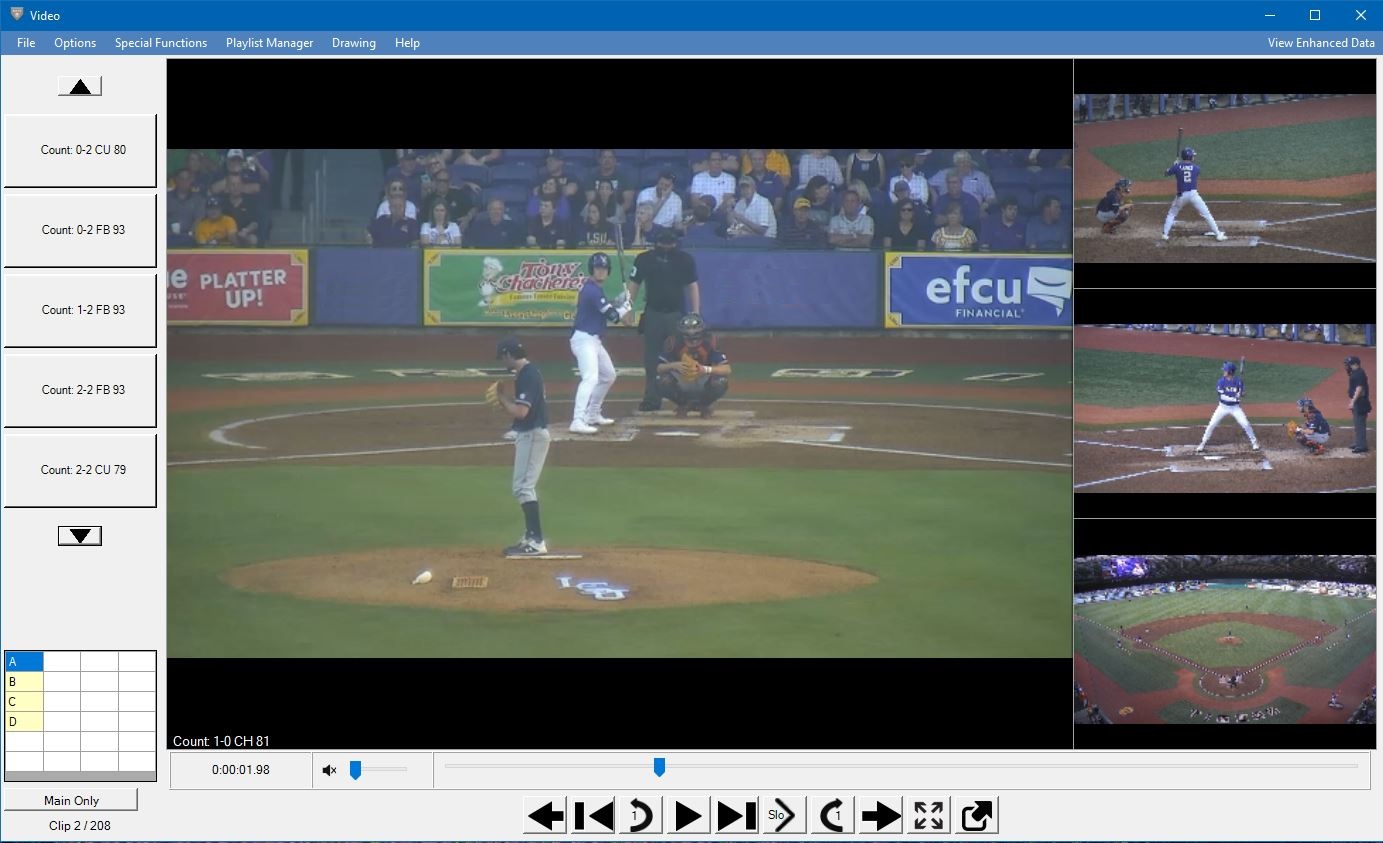This screenshot has width=1383, height=843.
Task: Open the Drawing menu
Action: coord(353,42)
